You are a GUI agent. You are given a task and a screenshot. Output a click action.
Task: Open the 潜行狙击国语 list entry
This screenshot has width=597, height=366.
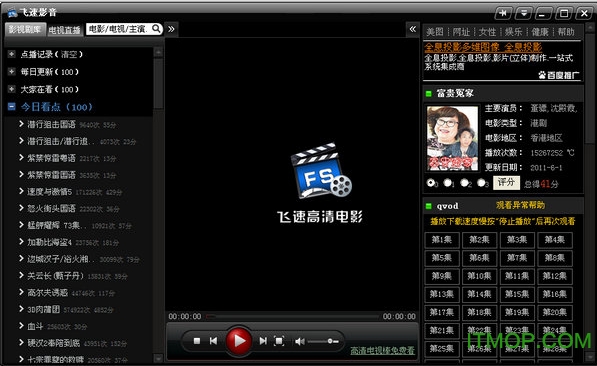click(x=51, y=124)
